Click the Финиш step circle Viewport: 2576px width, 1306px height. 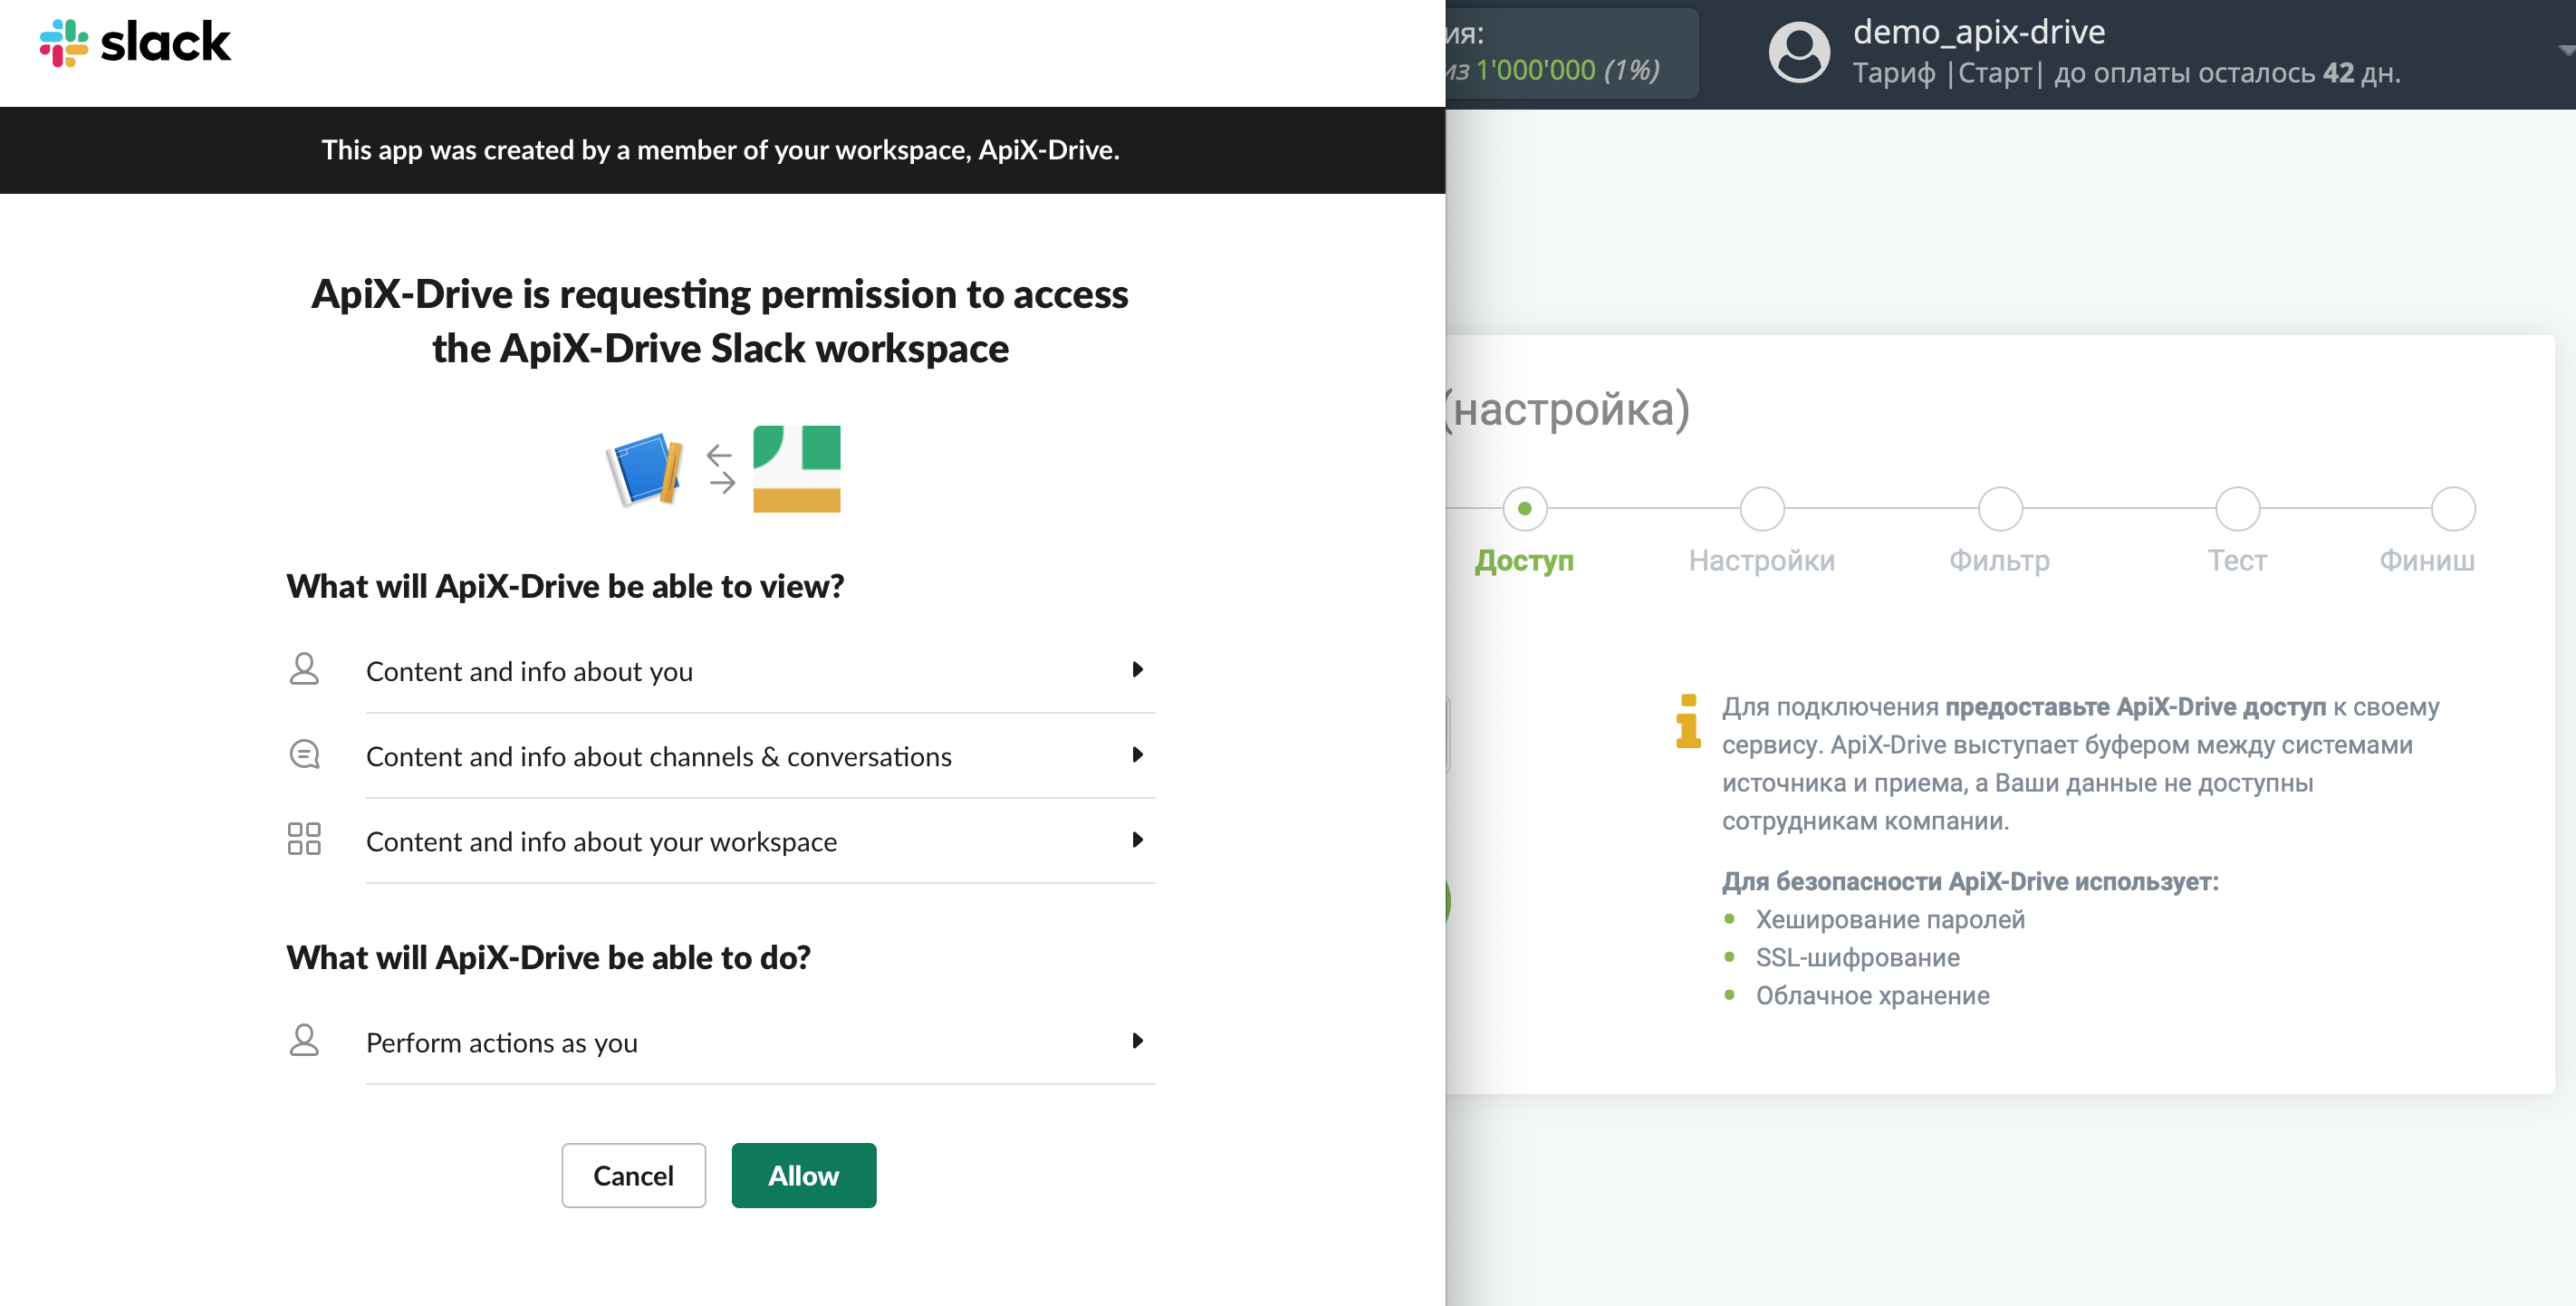[x=2454, y=509]
